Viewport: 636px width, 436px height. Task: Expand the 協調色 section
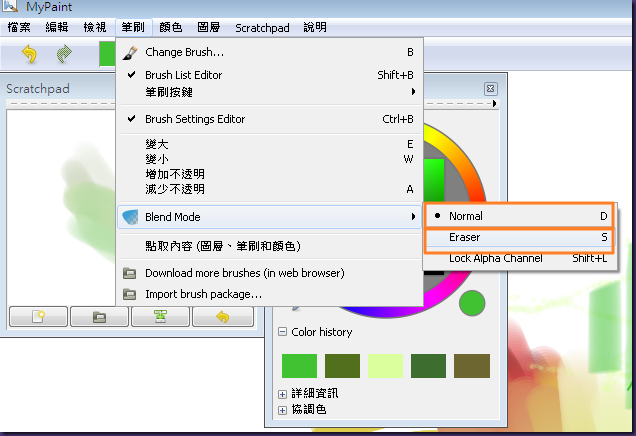tap(282, 410)
